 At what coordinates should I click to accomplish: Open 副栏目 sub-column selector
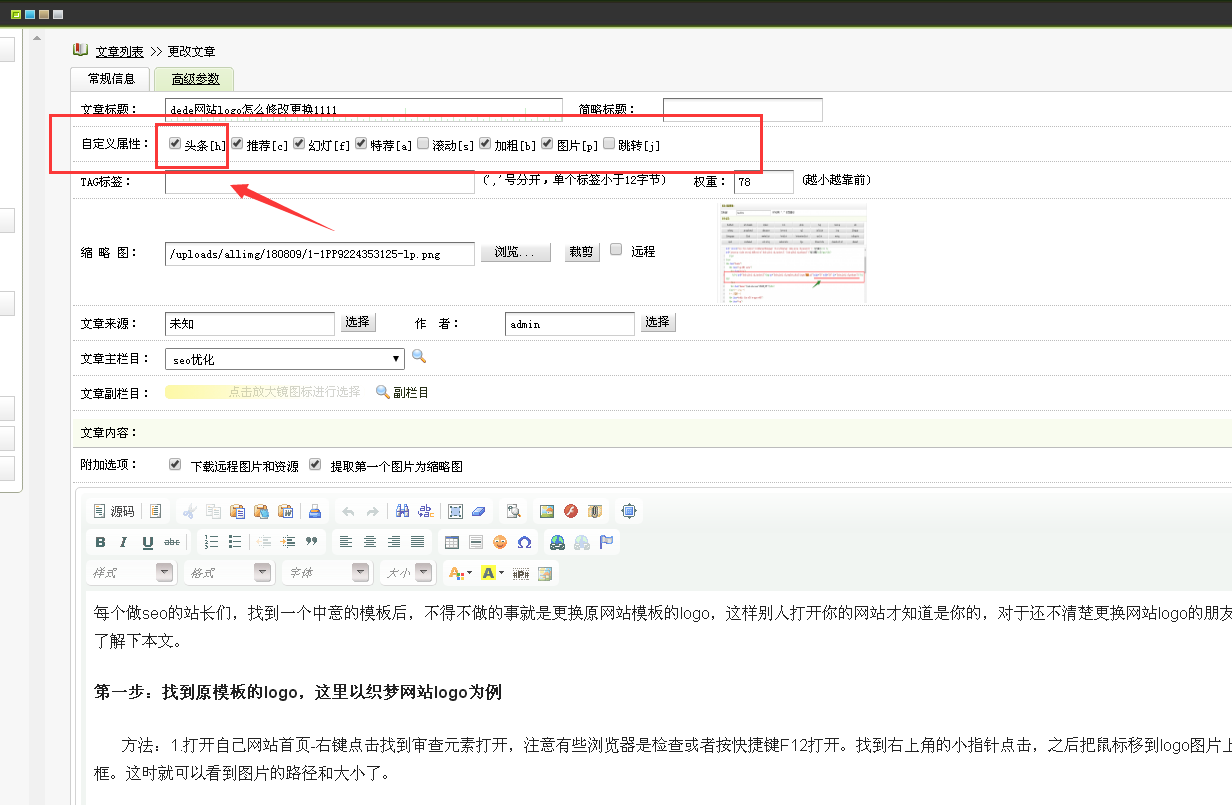click(x=402, y=393)
